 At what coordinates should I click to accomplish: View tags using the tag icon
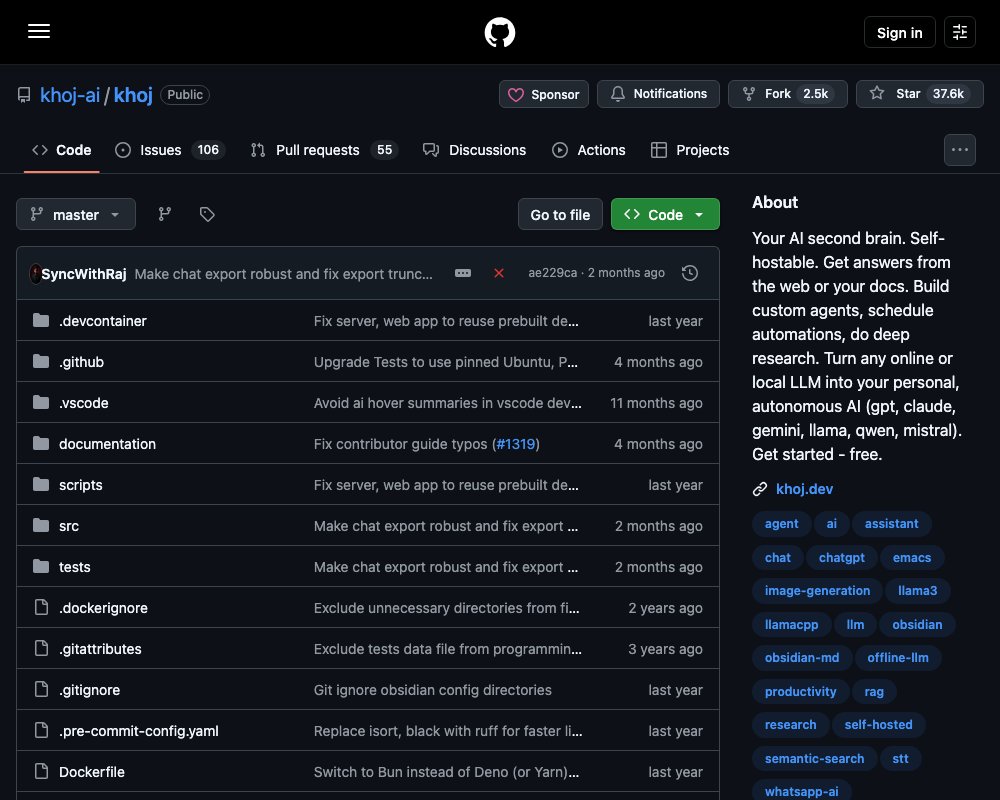click(207, 214)
